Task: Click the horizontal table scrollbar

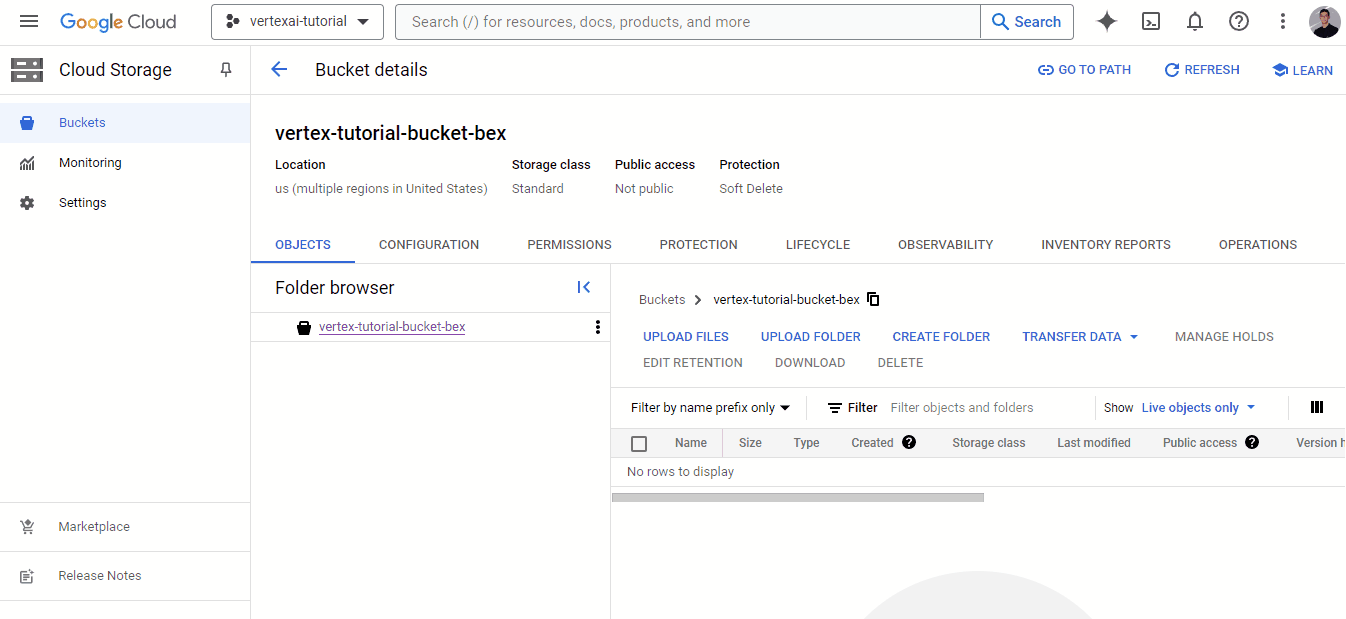Action: click(x=798, y=497)
